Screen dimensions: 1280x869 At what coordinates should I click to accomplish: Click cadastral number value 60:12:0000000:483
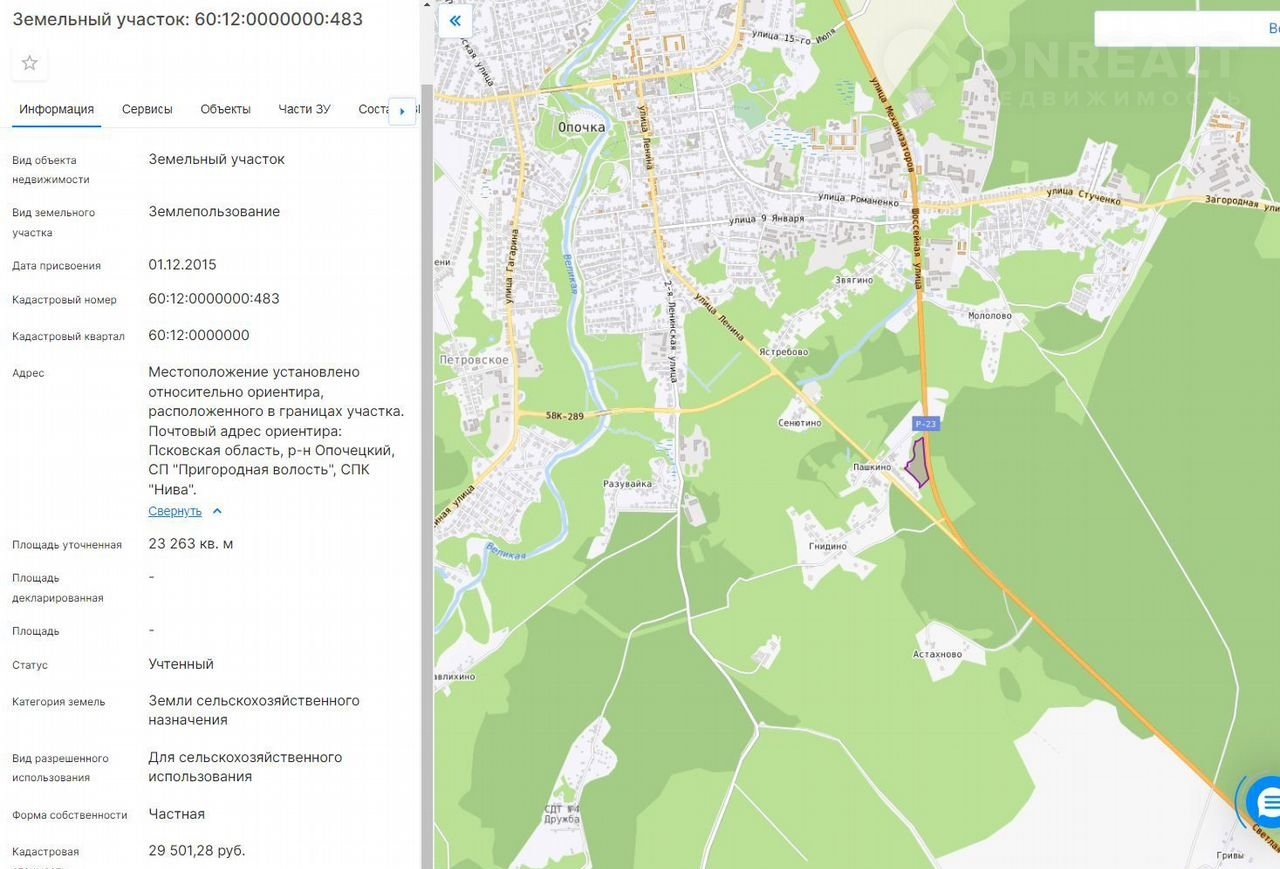[x=214, y=299]
